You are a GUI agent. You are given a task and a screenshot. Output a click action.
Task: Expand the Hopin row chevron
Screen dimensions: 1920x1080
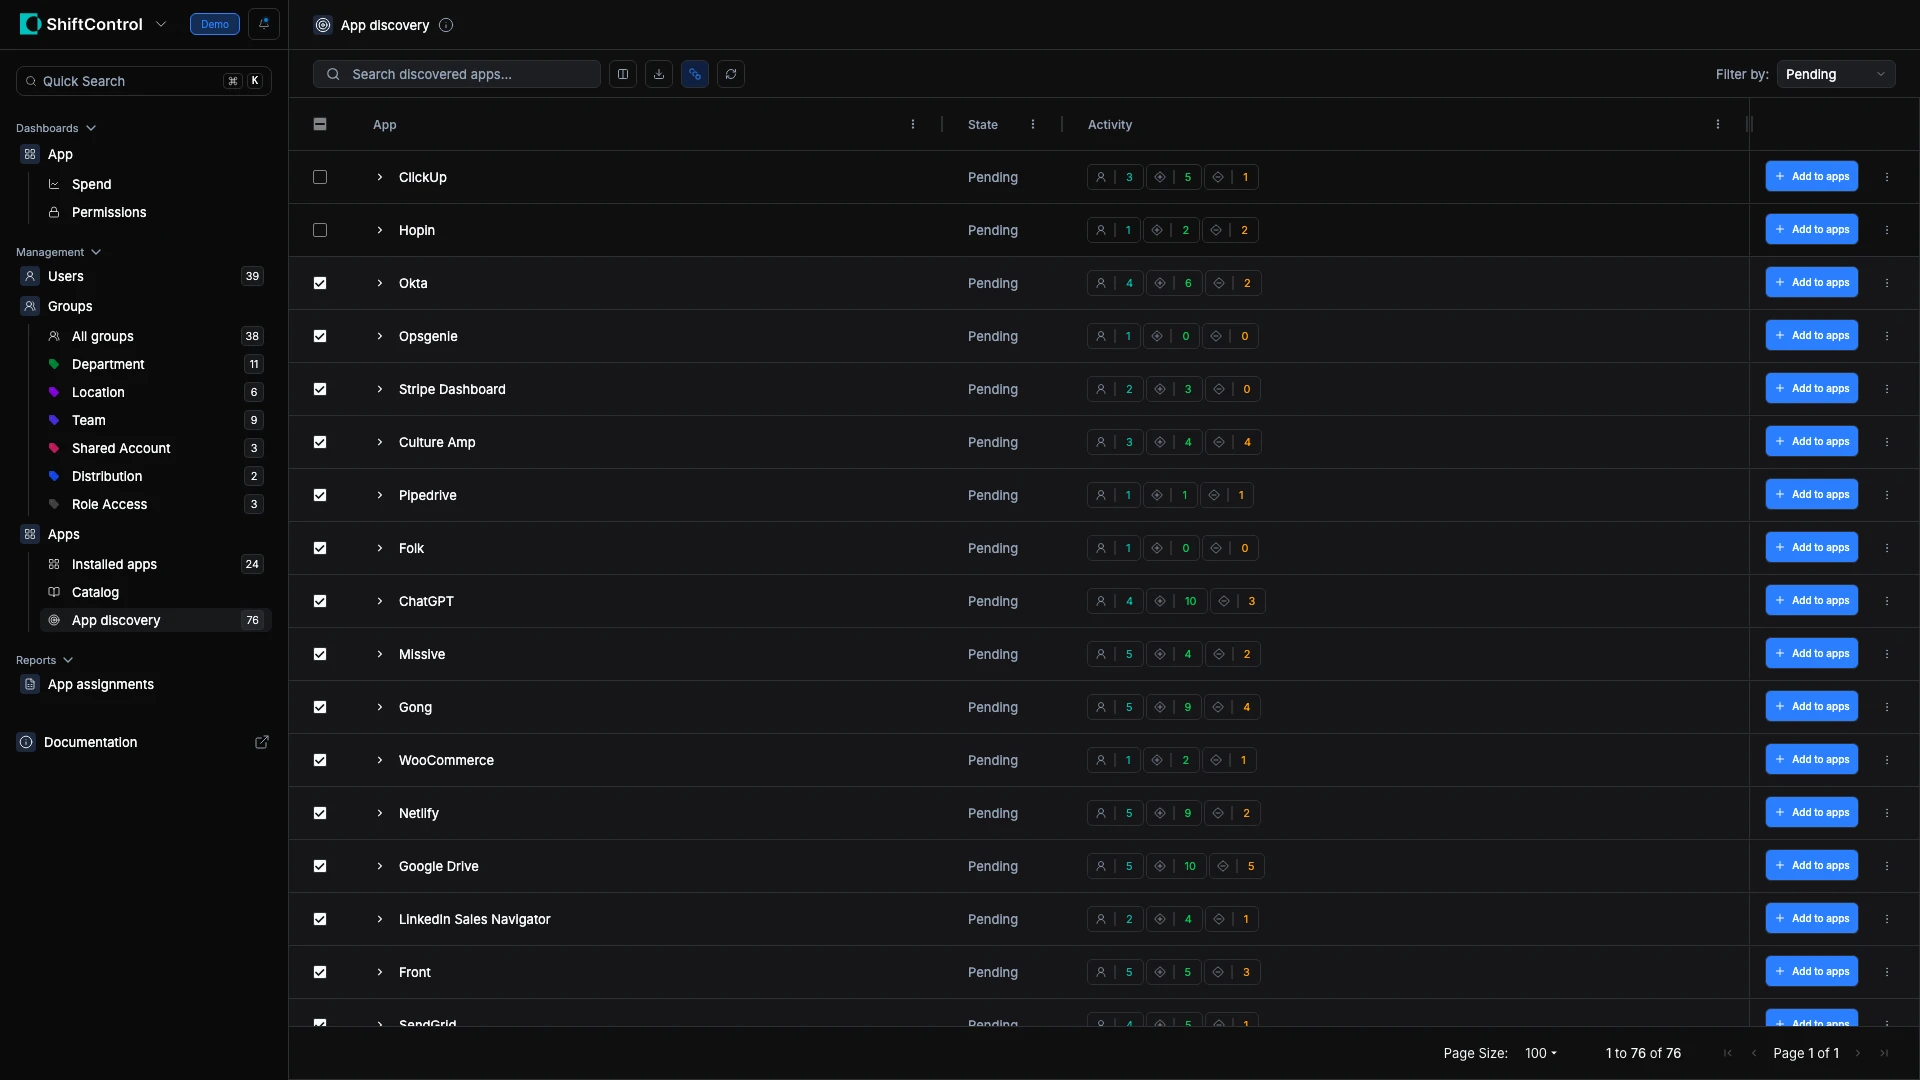tap(380, 230)
